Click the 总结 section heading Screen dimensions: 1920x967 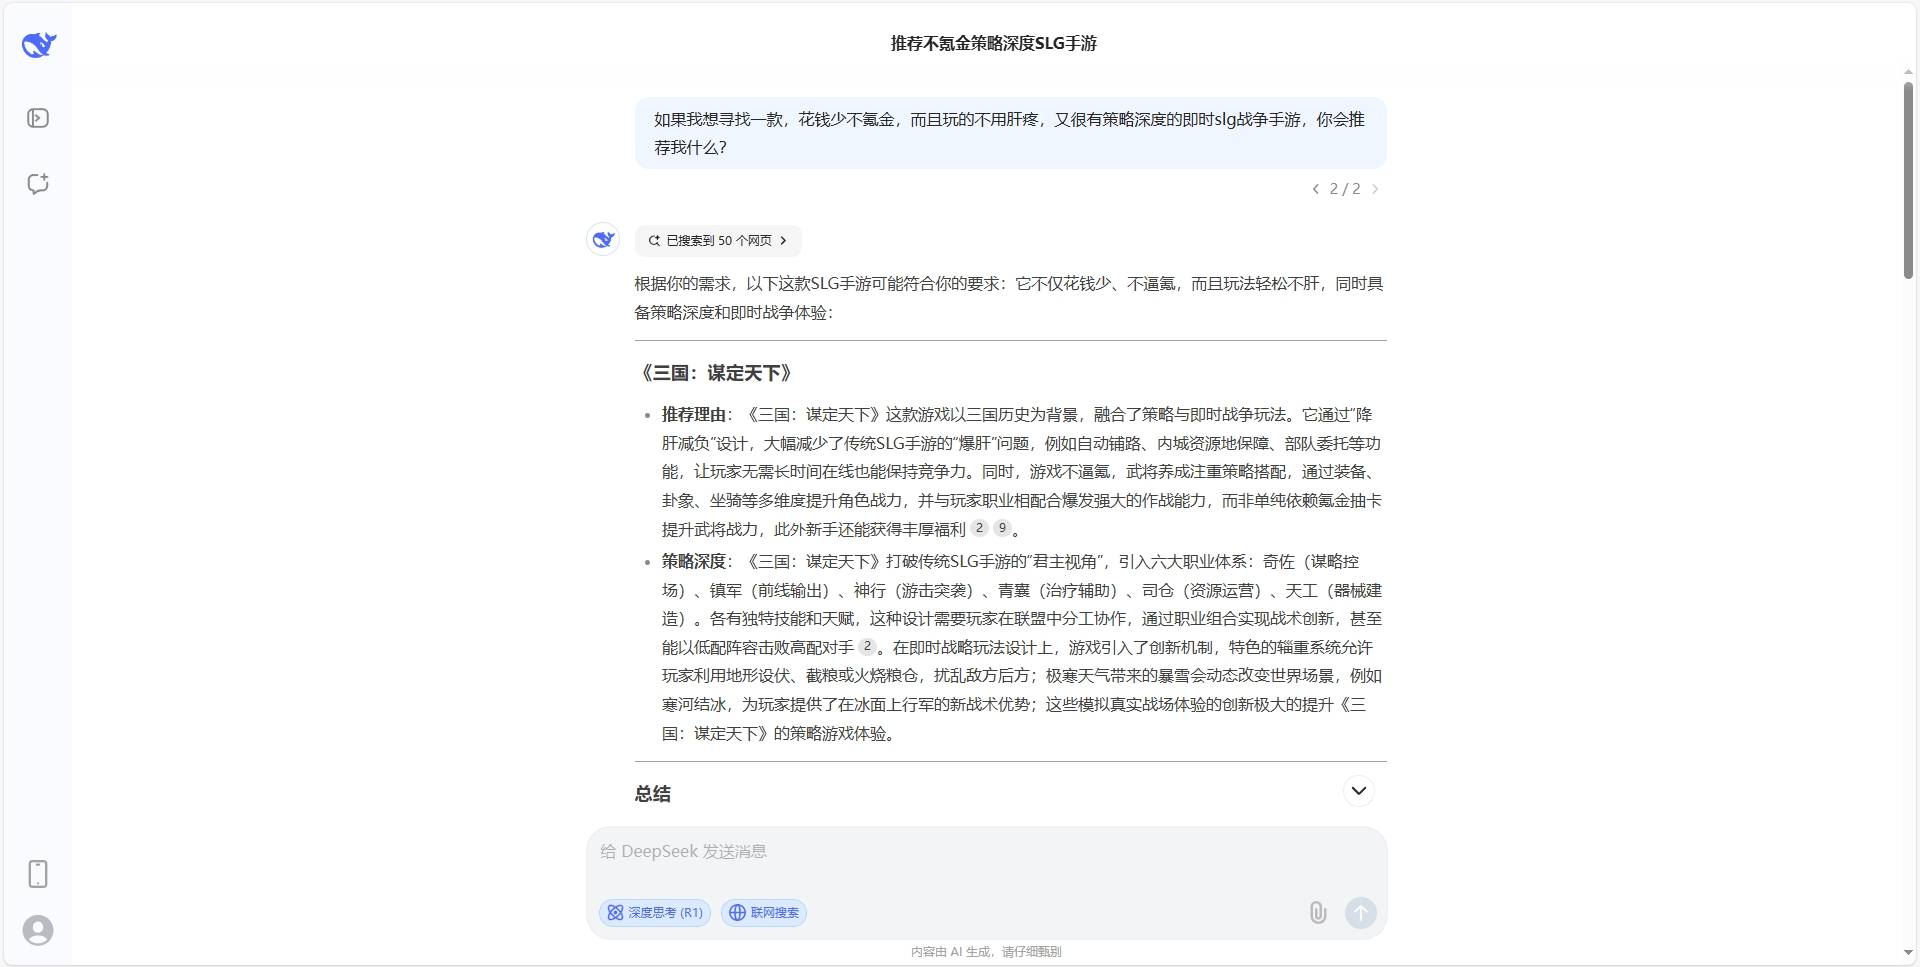pyautogui.click(x=653, y=794)
